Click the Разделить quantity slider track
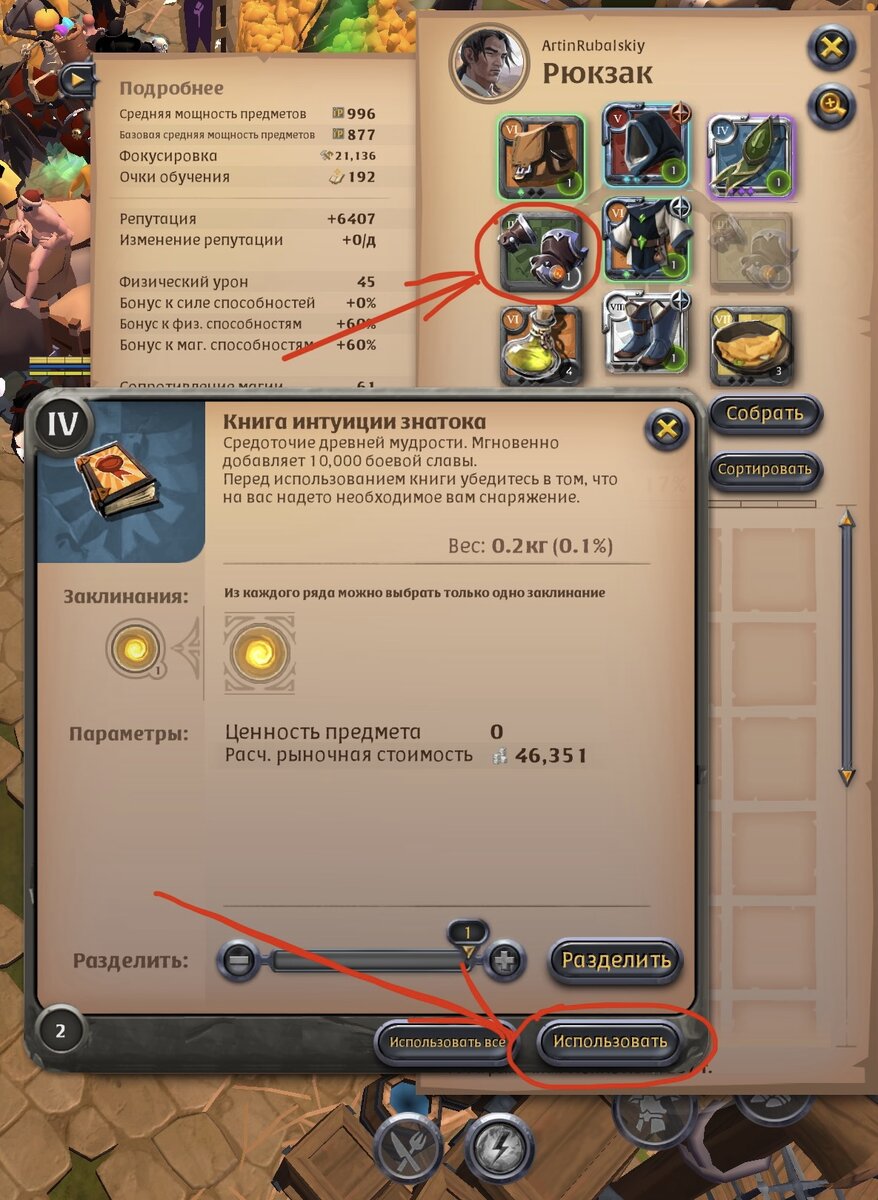This screenshot has width=878, height=1200. click(372, 961)
